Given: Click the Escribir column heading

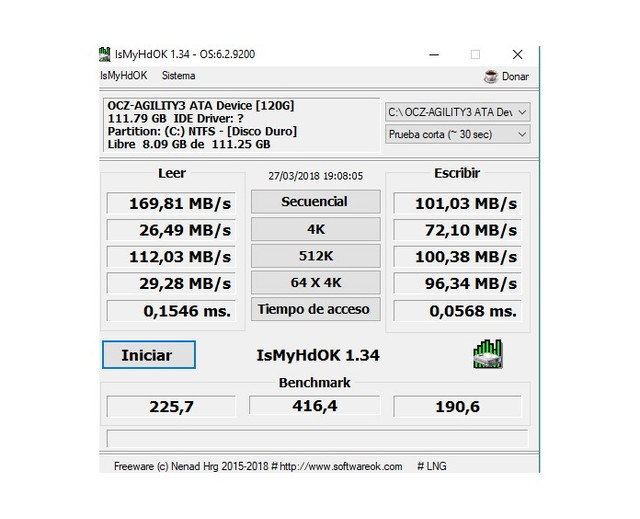Looking at the screenshot, I should (457, 173).
